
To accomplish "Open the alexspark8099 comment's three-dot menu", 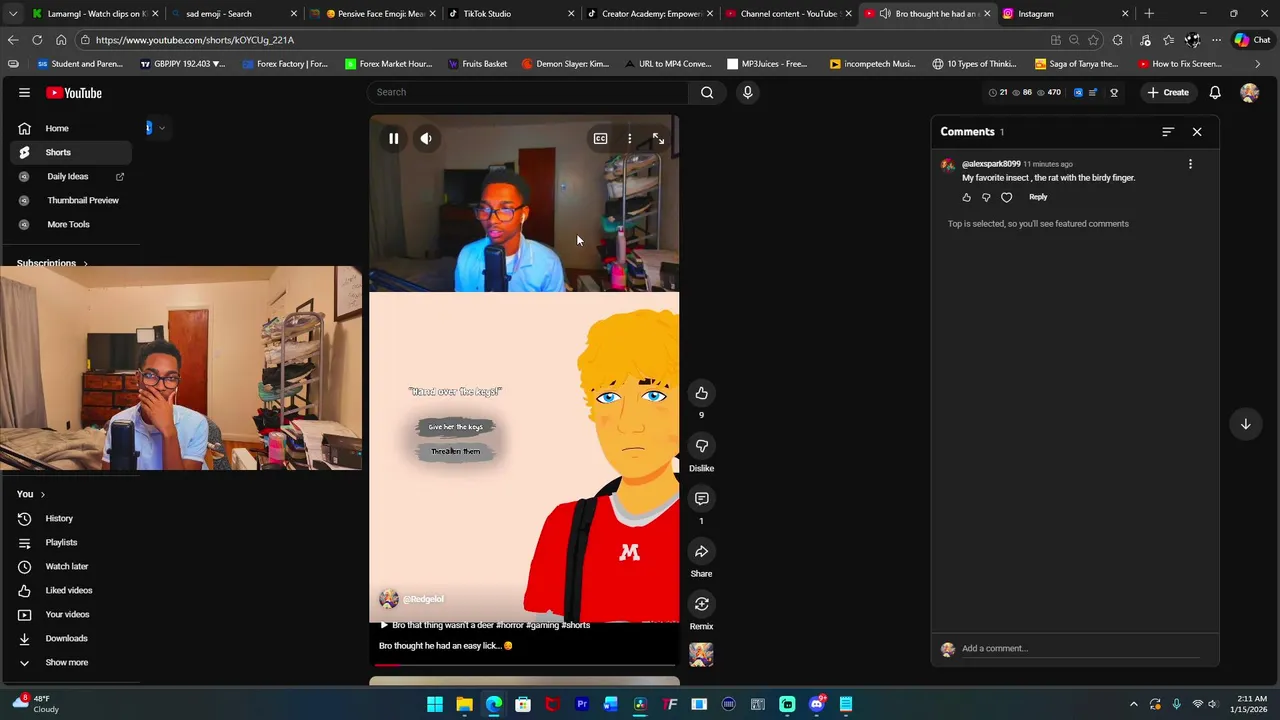I will 1190,164.
